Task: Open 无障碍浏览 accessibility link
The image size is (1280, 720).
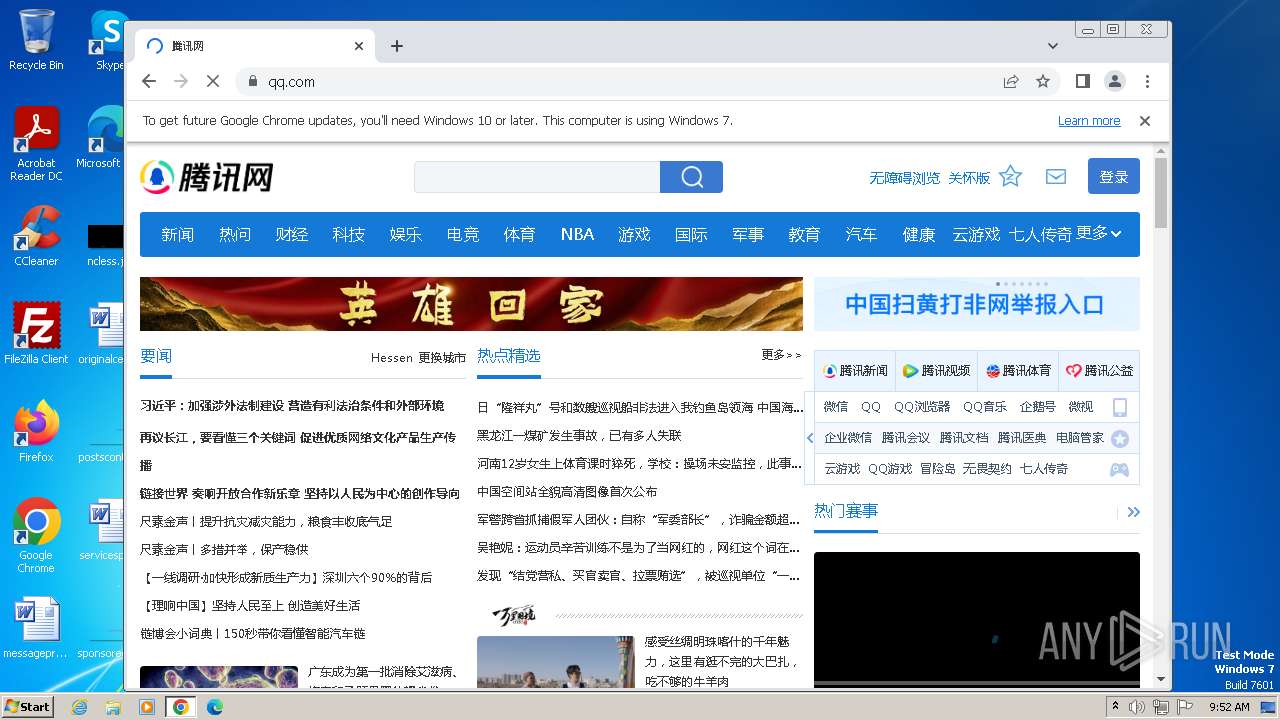Action: 904,178
